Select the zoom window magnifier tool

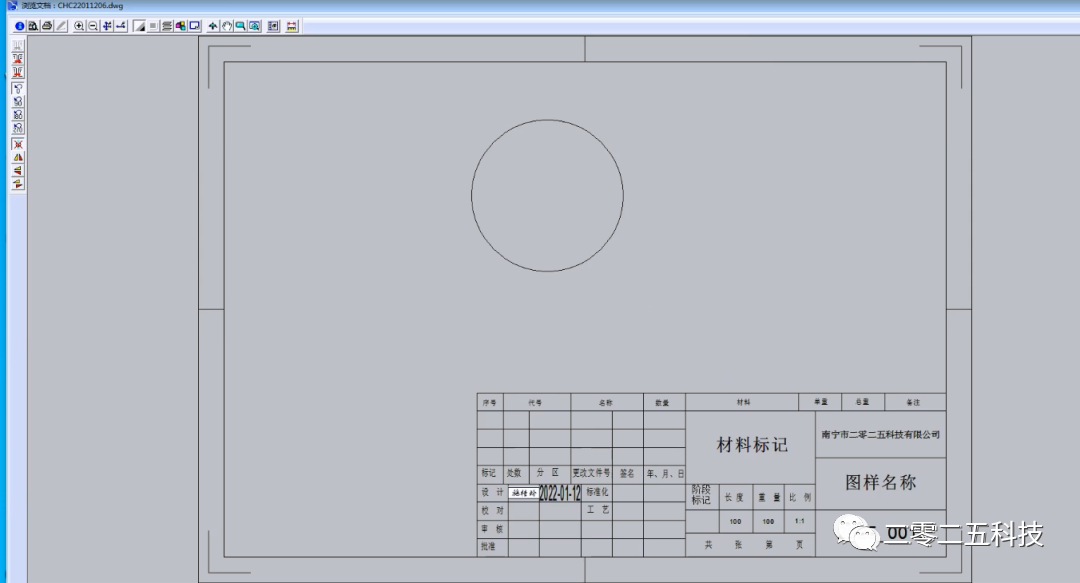pyautogui.click(x=241, y=26)
